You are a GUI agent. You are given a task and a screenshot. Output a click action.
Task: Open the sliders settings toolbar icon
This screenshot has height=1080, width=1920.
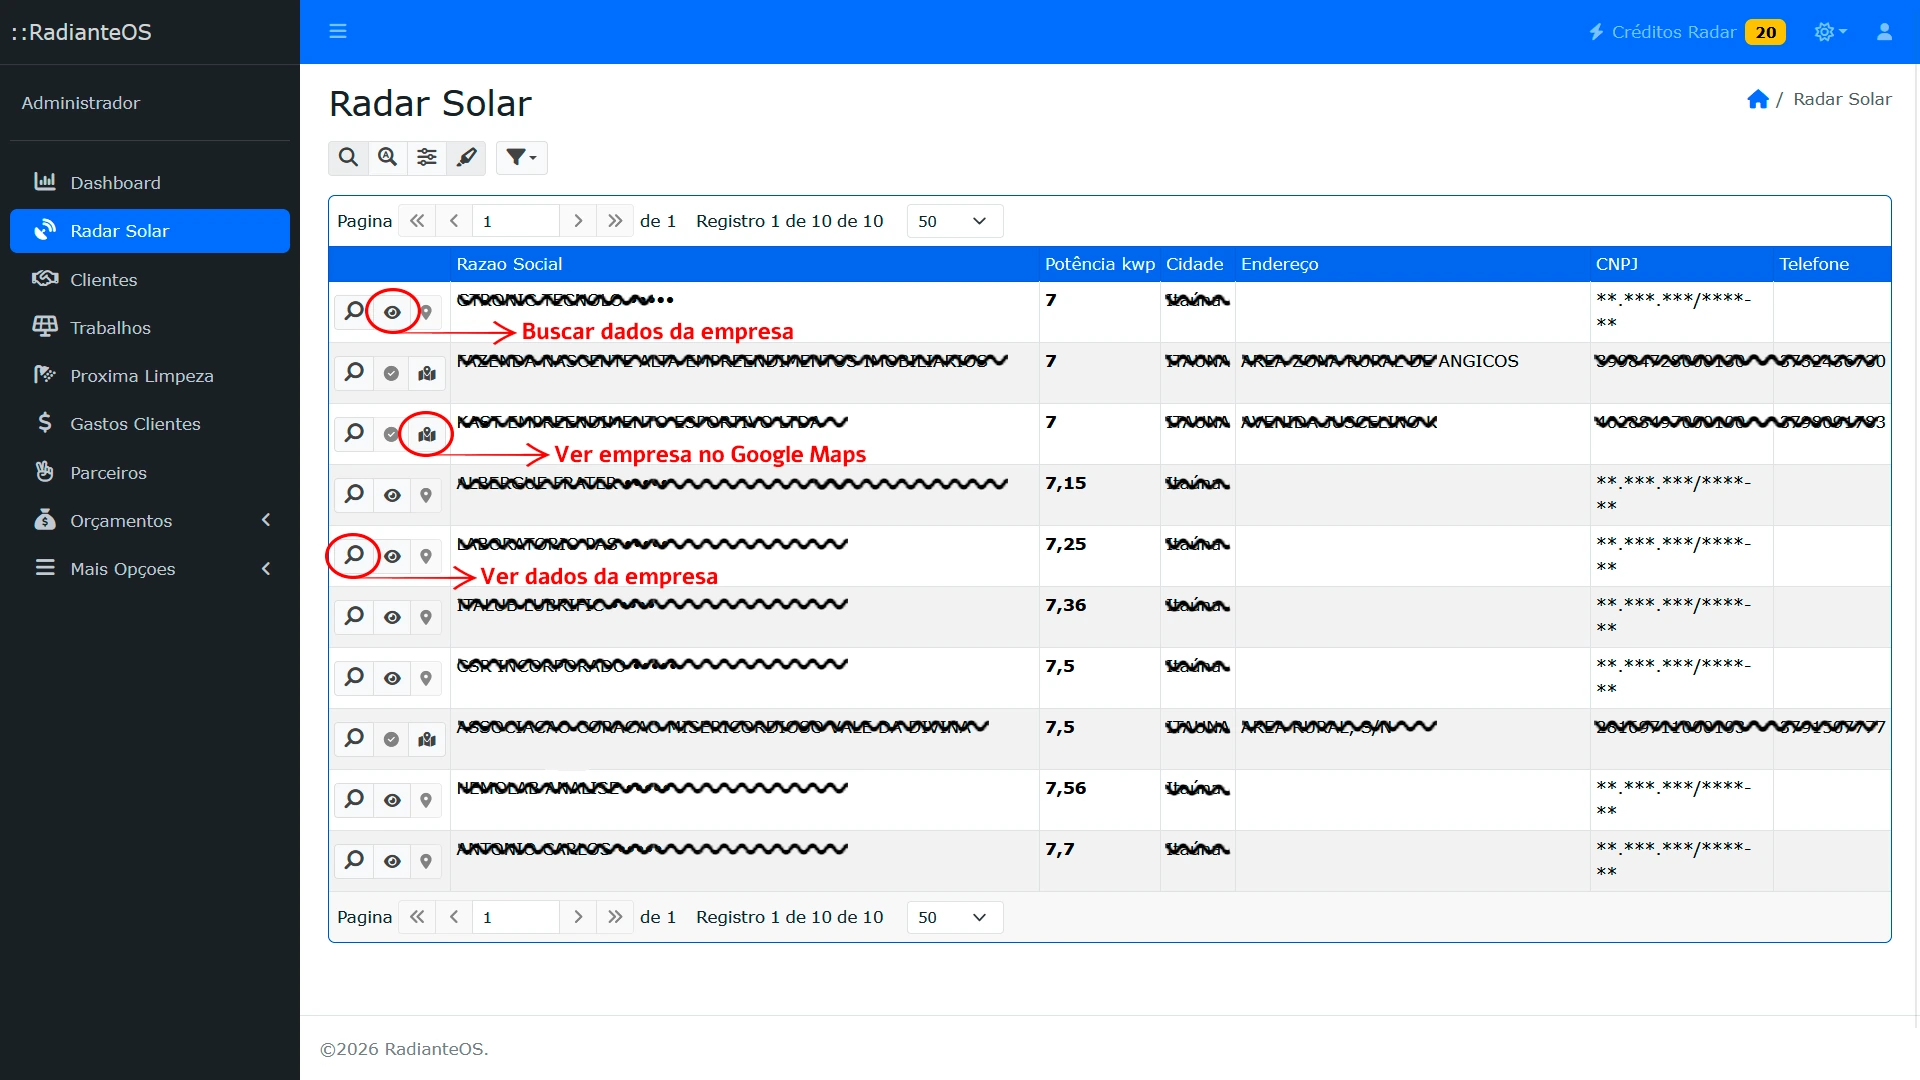click(x=427, y=157)
